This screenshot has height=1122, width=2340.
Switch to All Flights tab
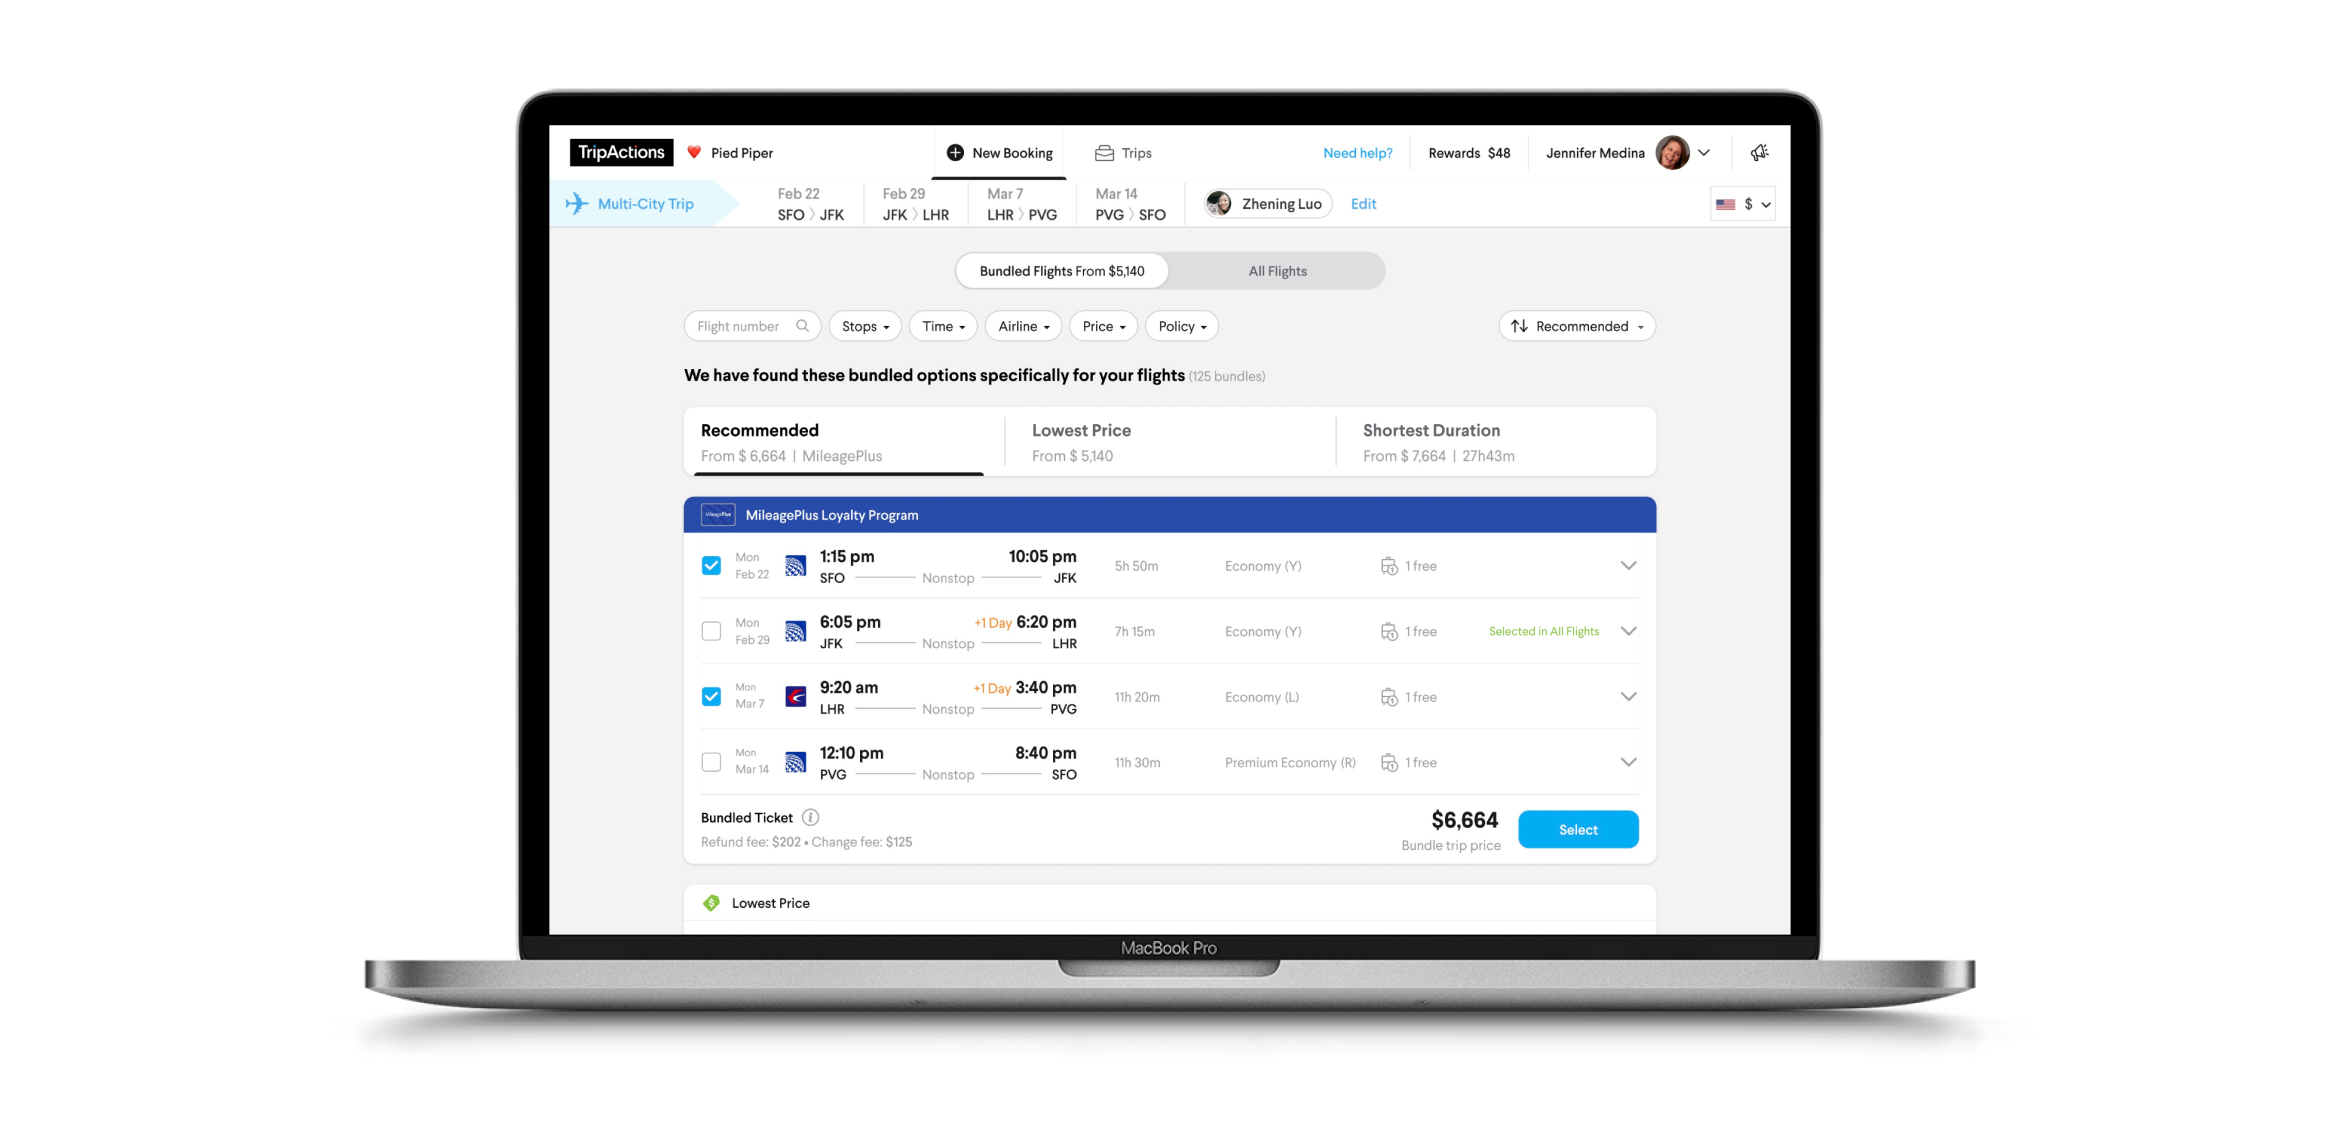[x=1276, y=270]
